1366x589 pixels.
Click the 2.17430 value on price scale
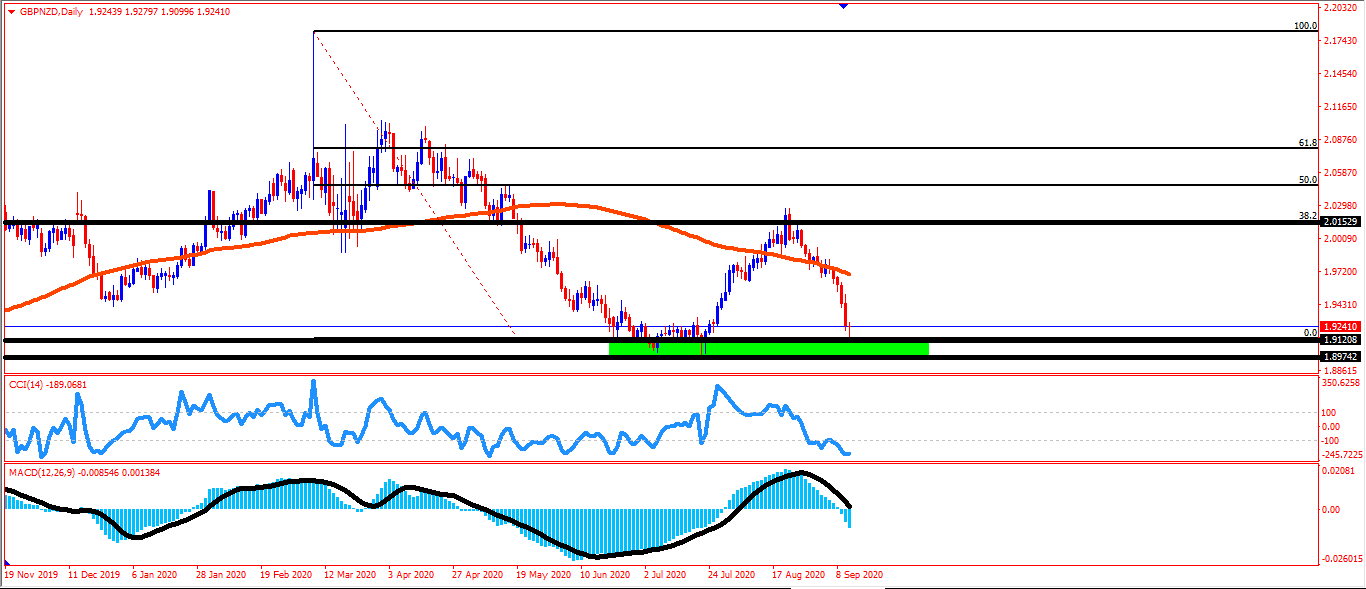1338,41
